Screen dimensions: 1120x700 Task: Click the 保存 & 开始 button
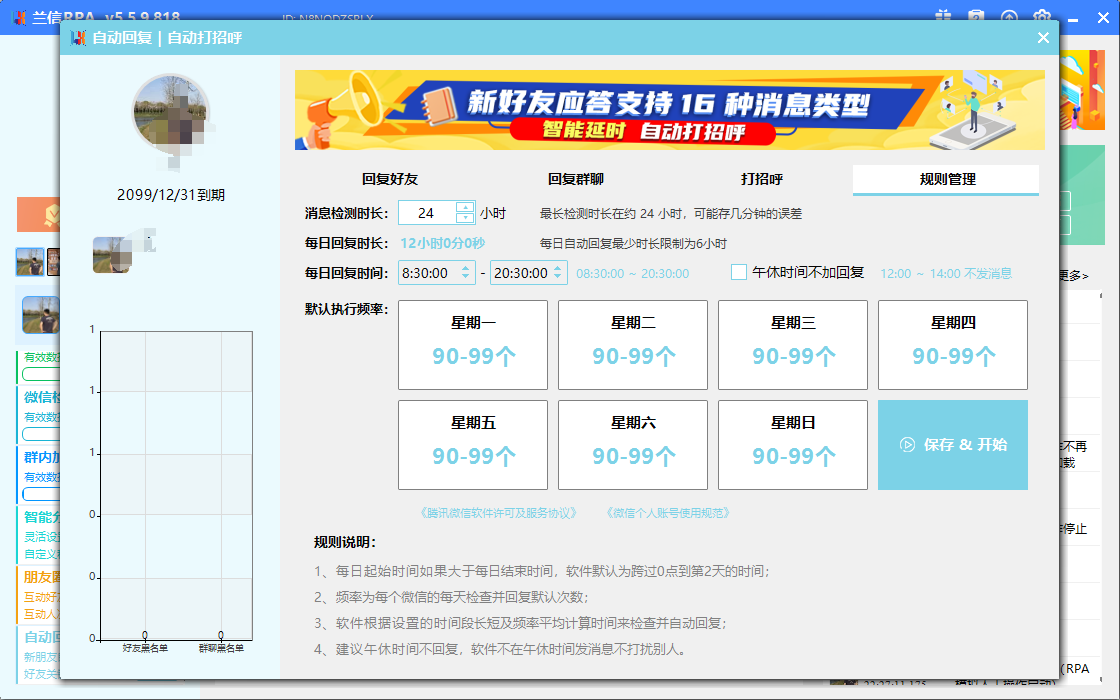pyautogui.click(x=953, y=445)
